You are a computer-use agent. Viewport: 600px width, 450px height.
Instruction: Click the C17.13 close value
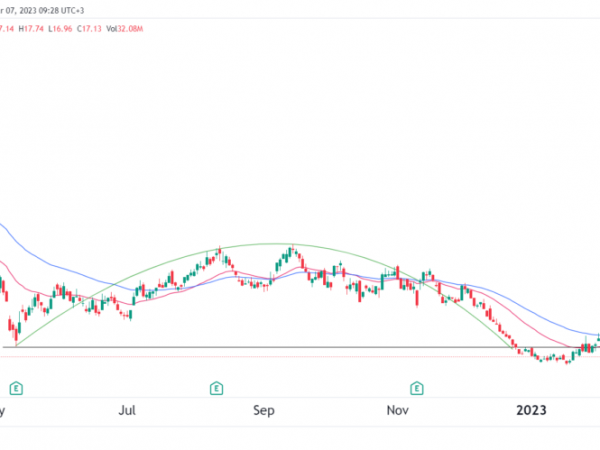[89, 29]
